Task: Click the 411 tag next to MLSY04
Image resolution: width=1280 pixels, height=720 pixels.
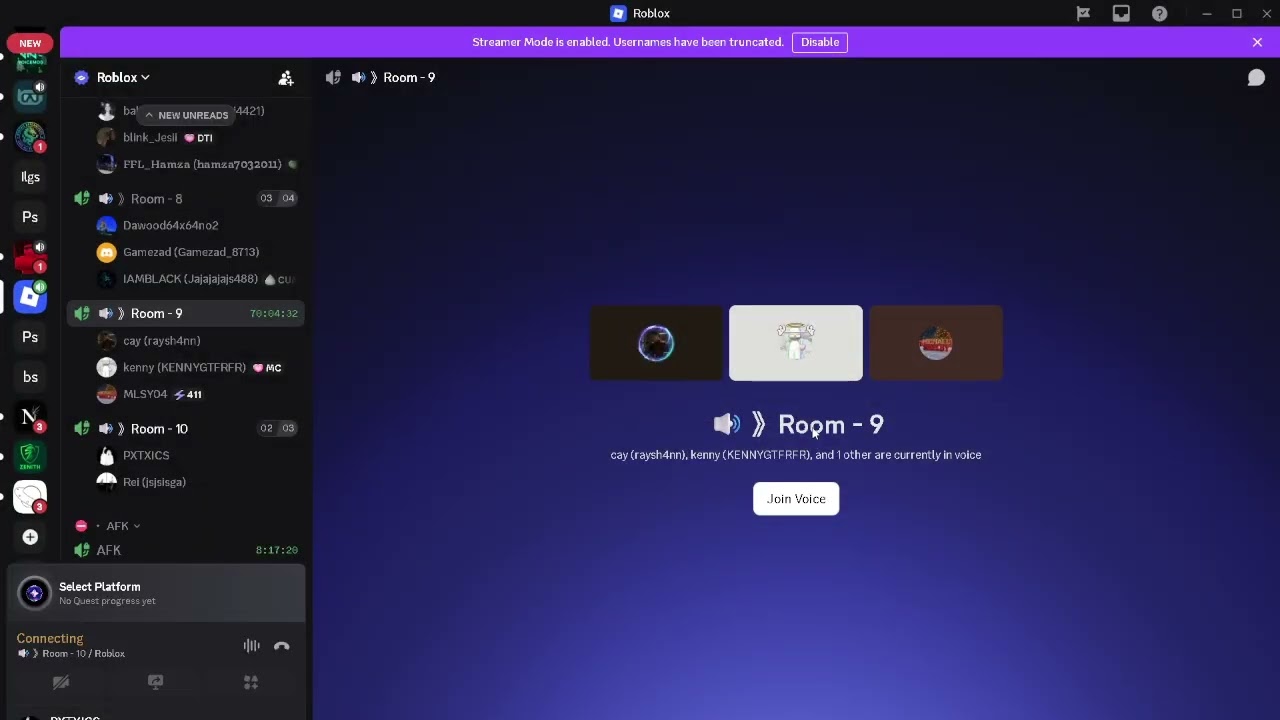Action: [188, 395]
